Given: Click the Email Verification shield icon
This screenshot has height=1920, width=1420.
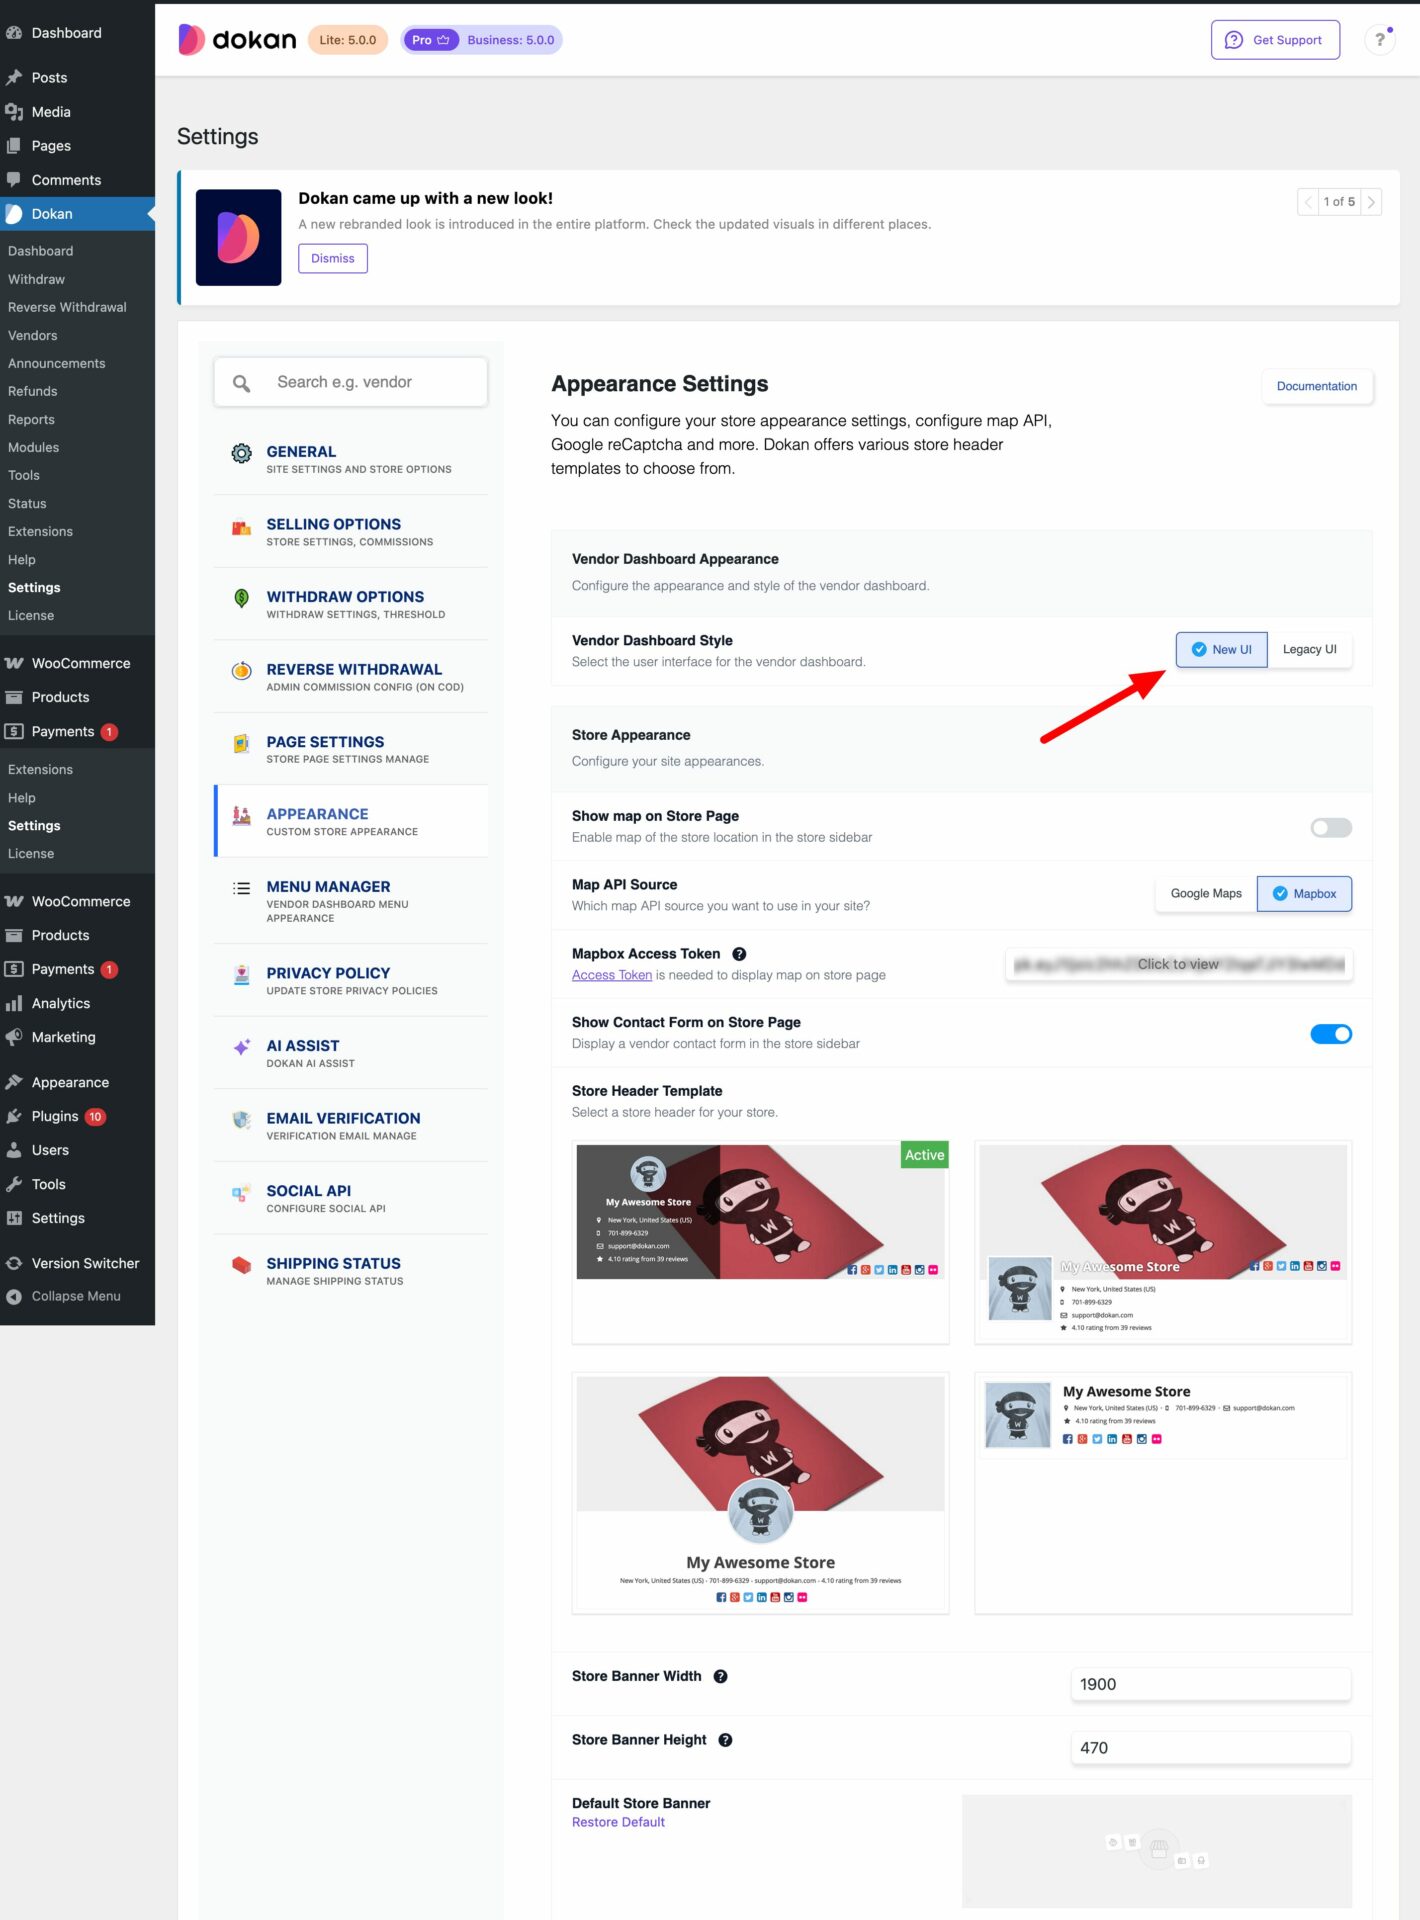Looking at the screenshot, I should point(241,1120).
